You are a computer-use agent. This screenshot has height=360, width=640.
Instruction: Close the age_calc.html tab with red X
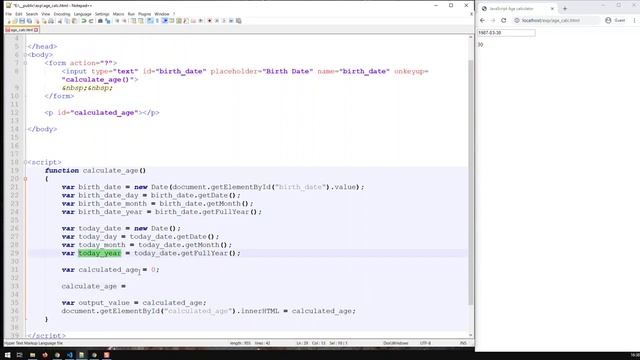tap(36, 30)
